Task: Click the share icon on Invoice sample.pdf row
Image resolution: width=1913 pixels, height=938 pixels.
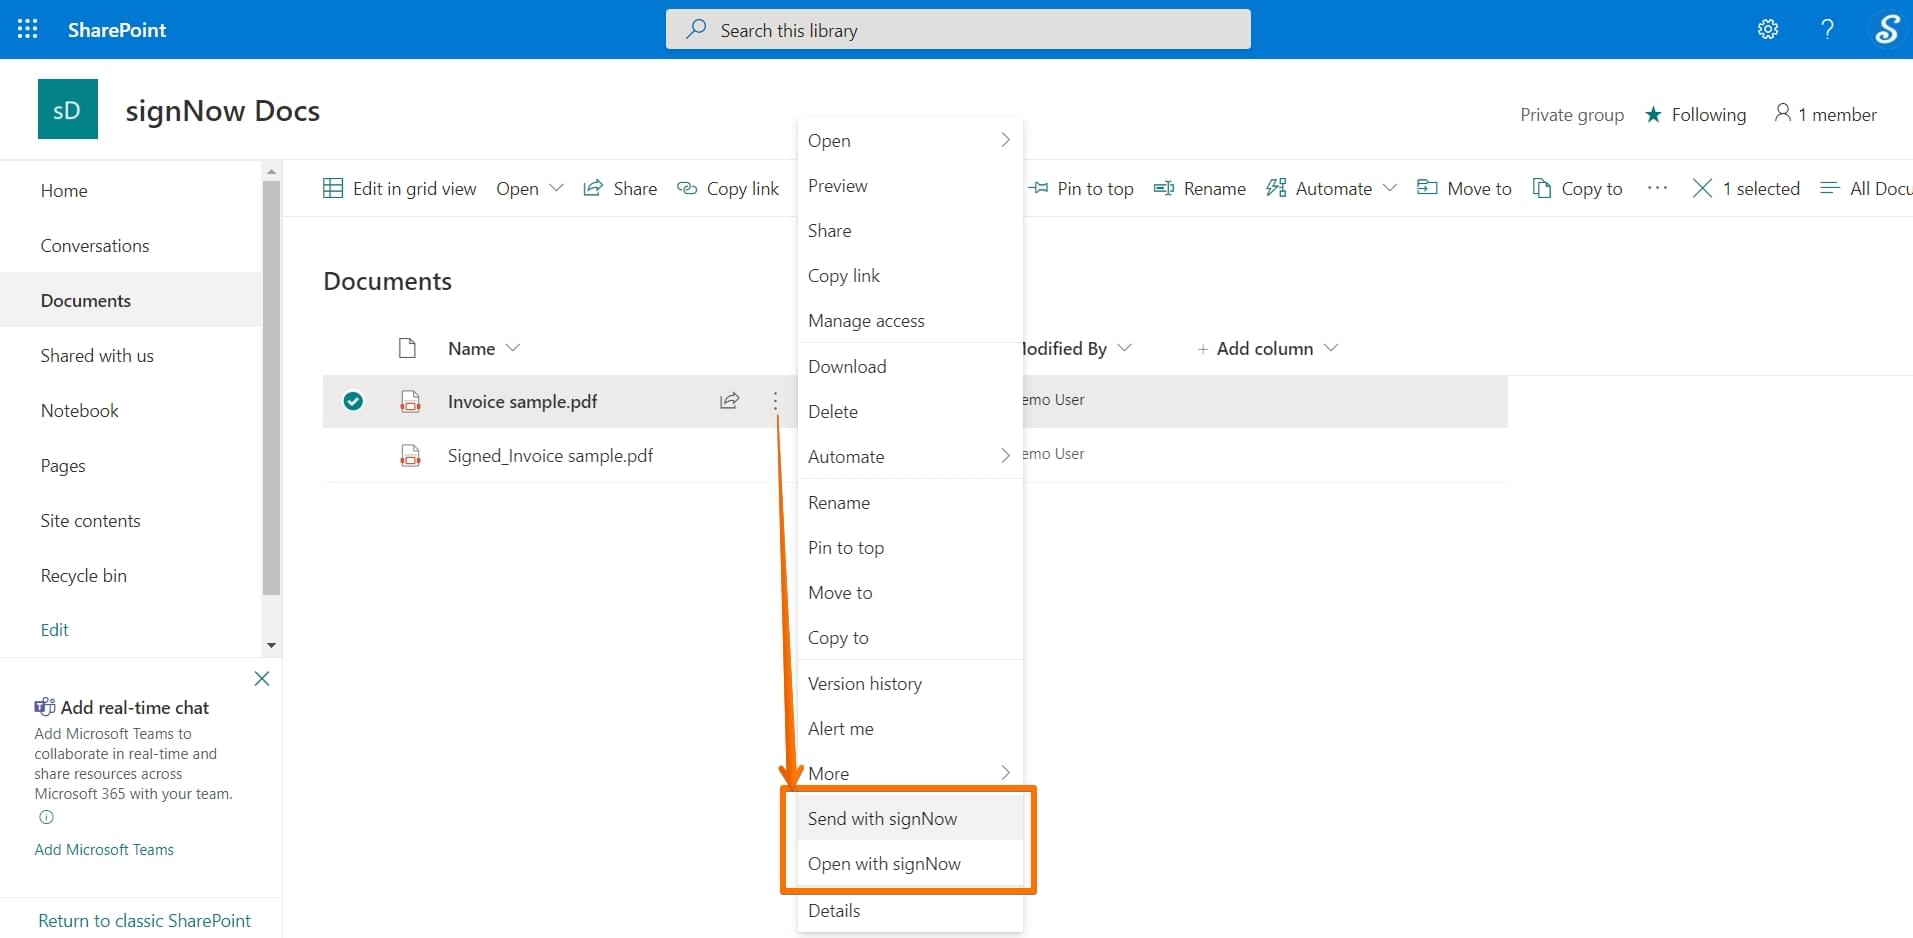Action: [730, 401]
